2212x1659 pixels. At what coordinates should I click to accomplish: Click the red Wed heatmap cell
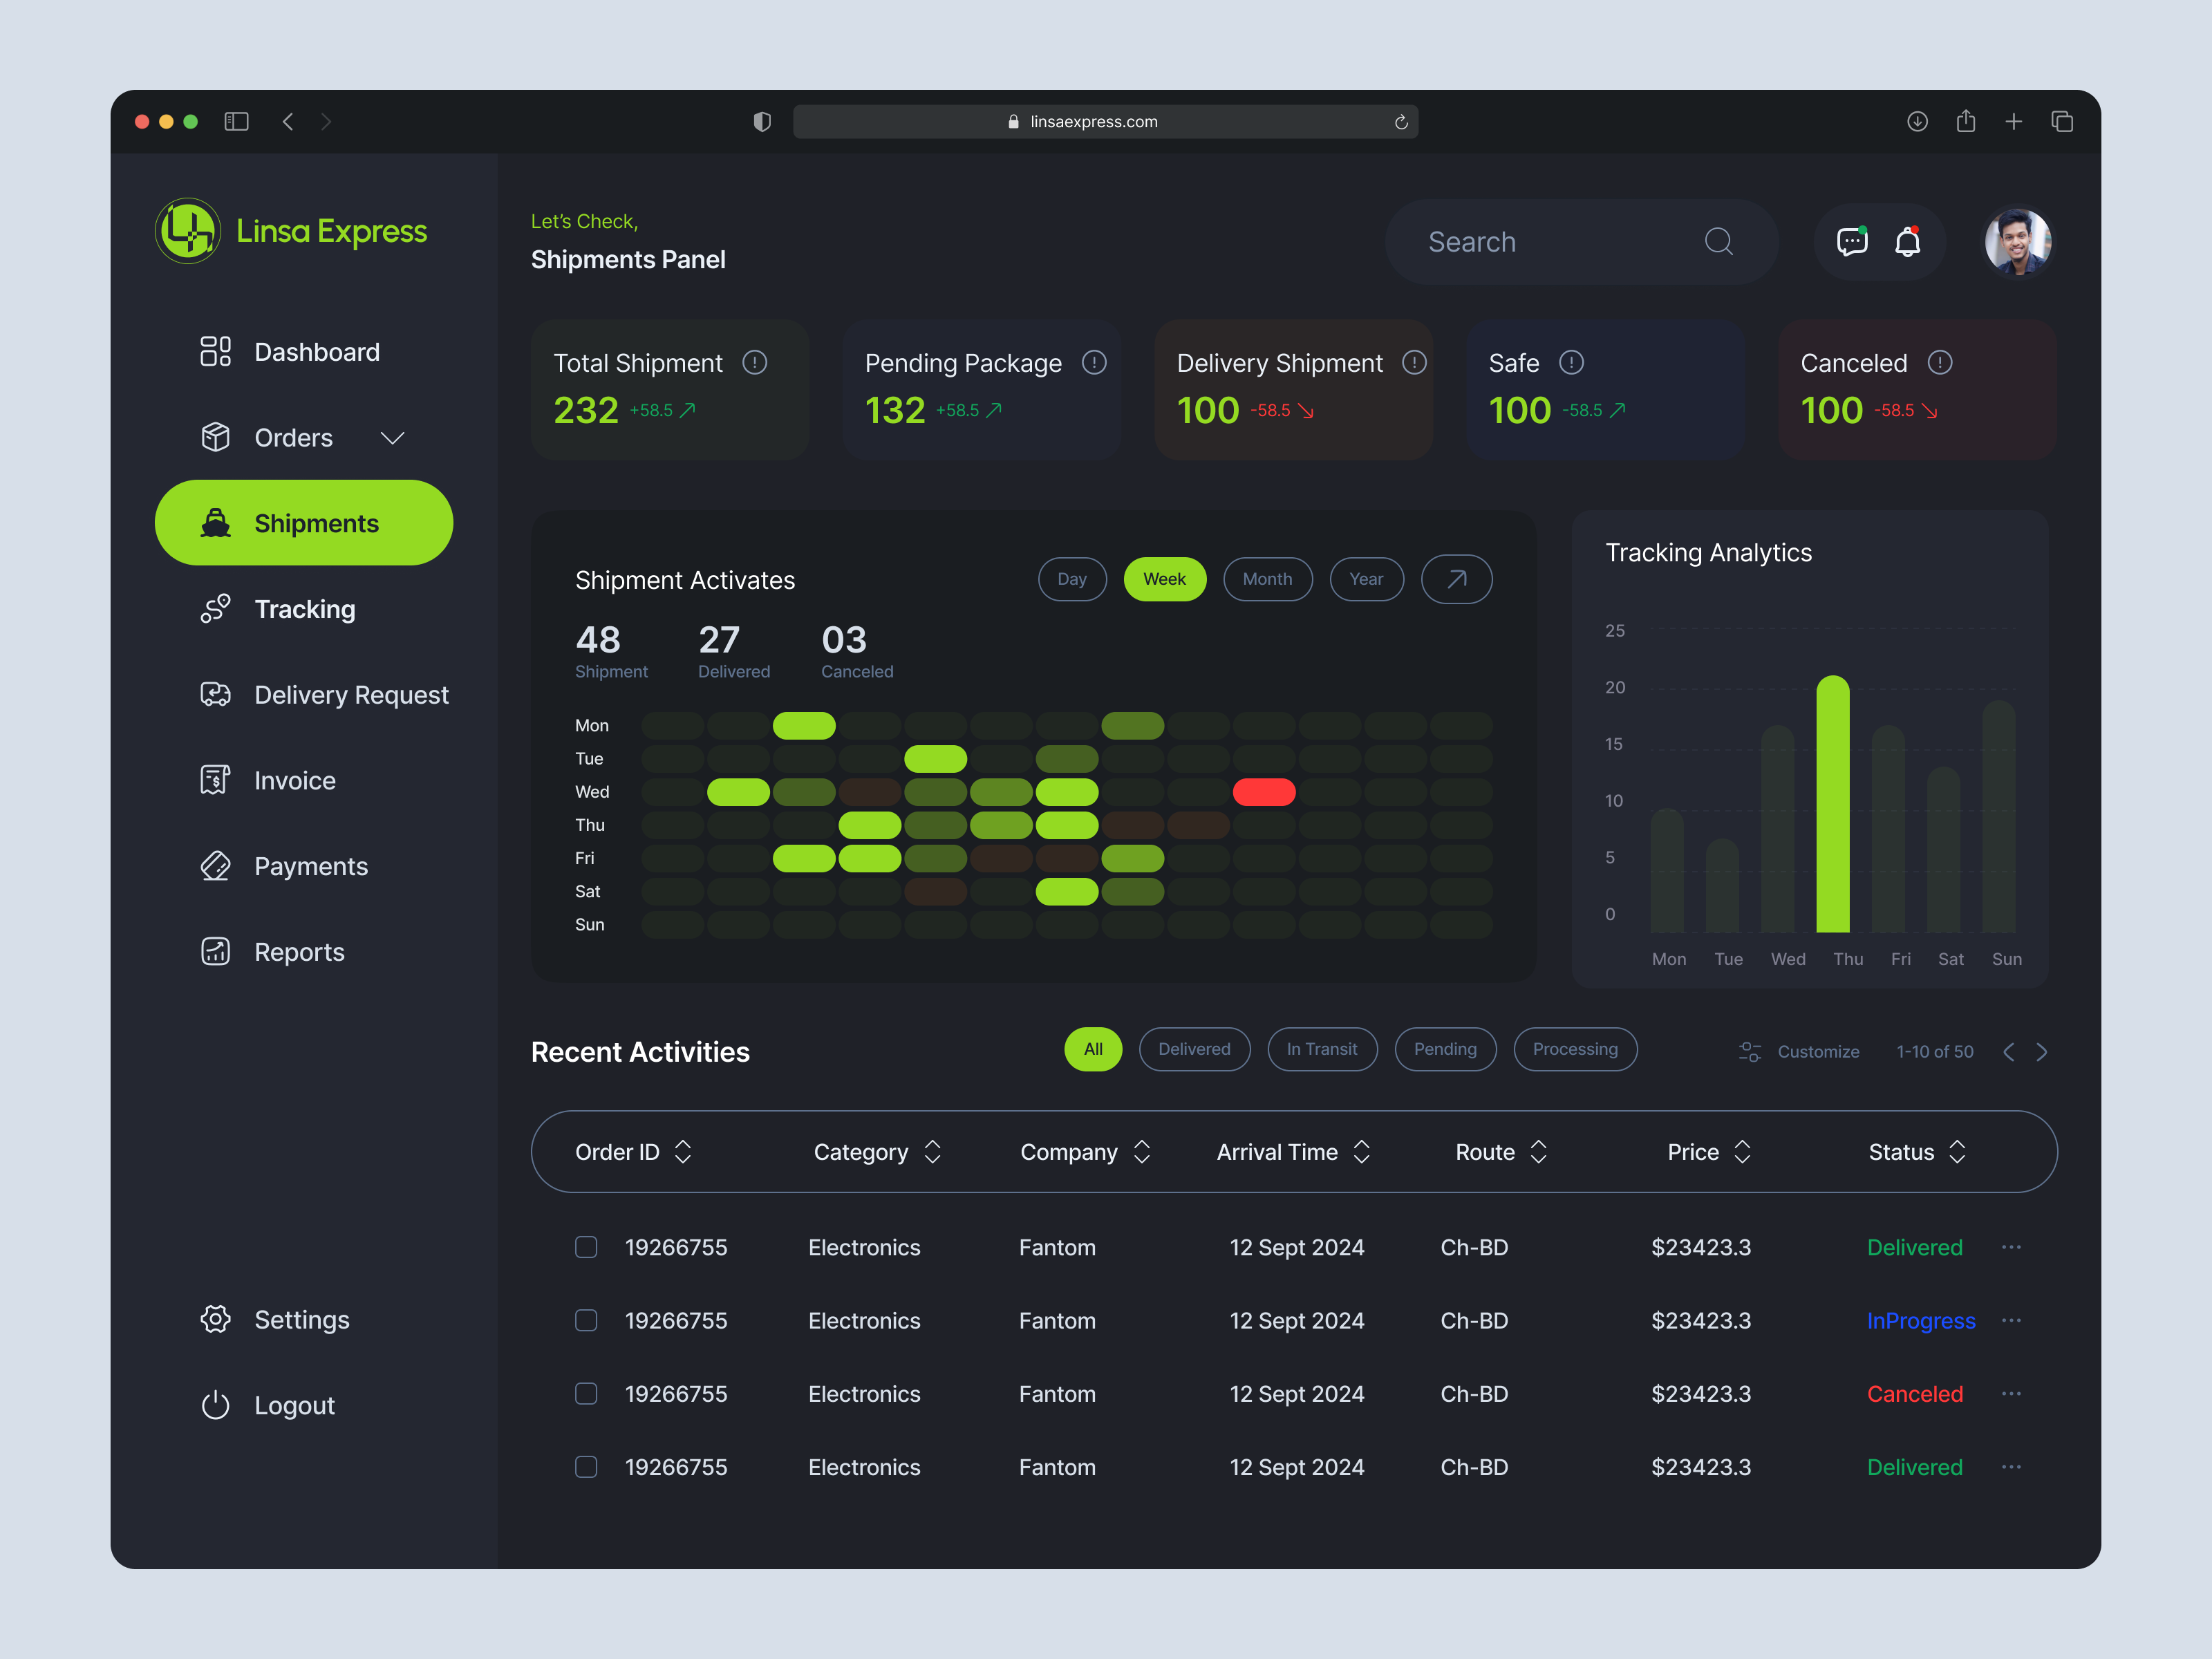click(x=1264, y=792)
